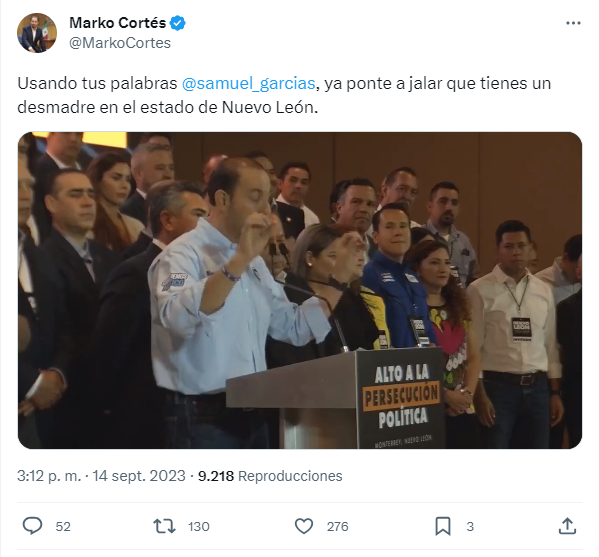Click the 130 retweets count

(199, 526)
